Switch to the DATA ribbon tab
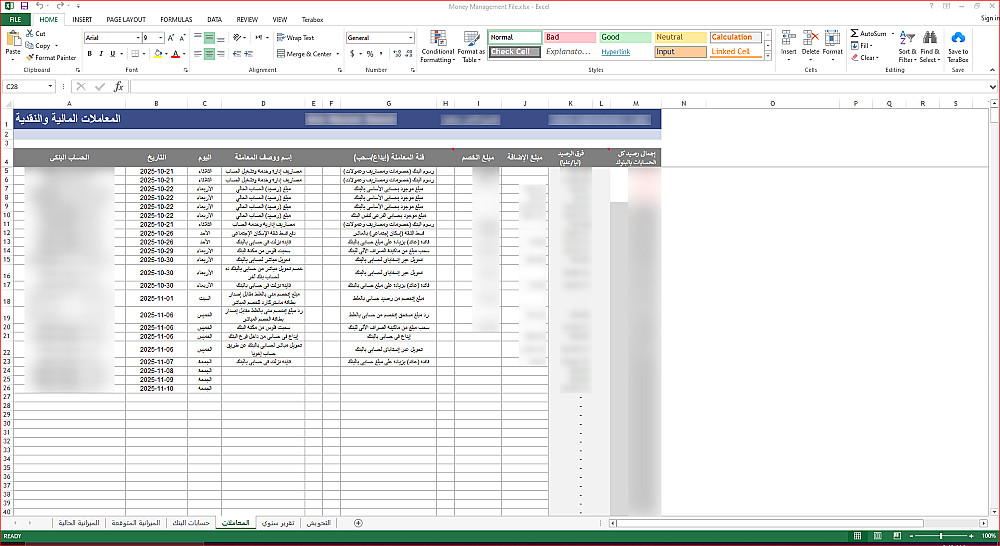The width and height of the screenshot is (1000, 546). [x=214, y=20]
